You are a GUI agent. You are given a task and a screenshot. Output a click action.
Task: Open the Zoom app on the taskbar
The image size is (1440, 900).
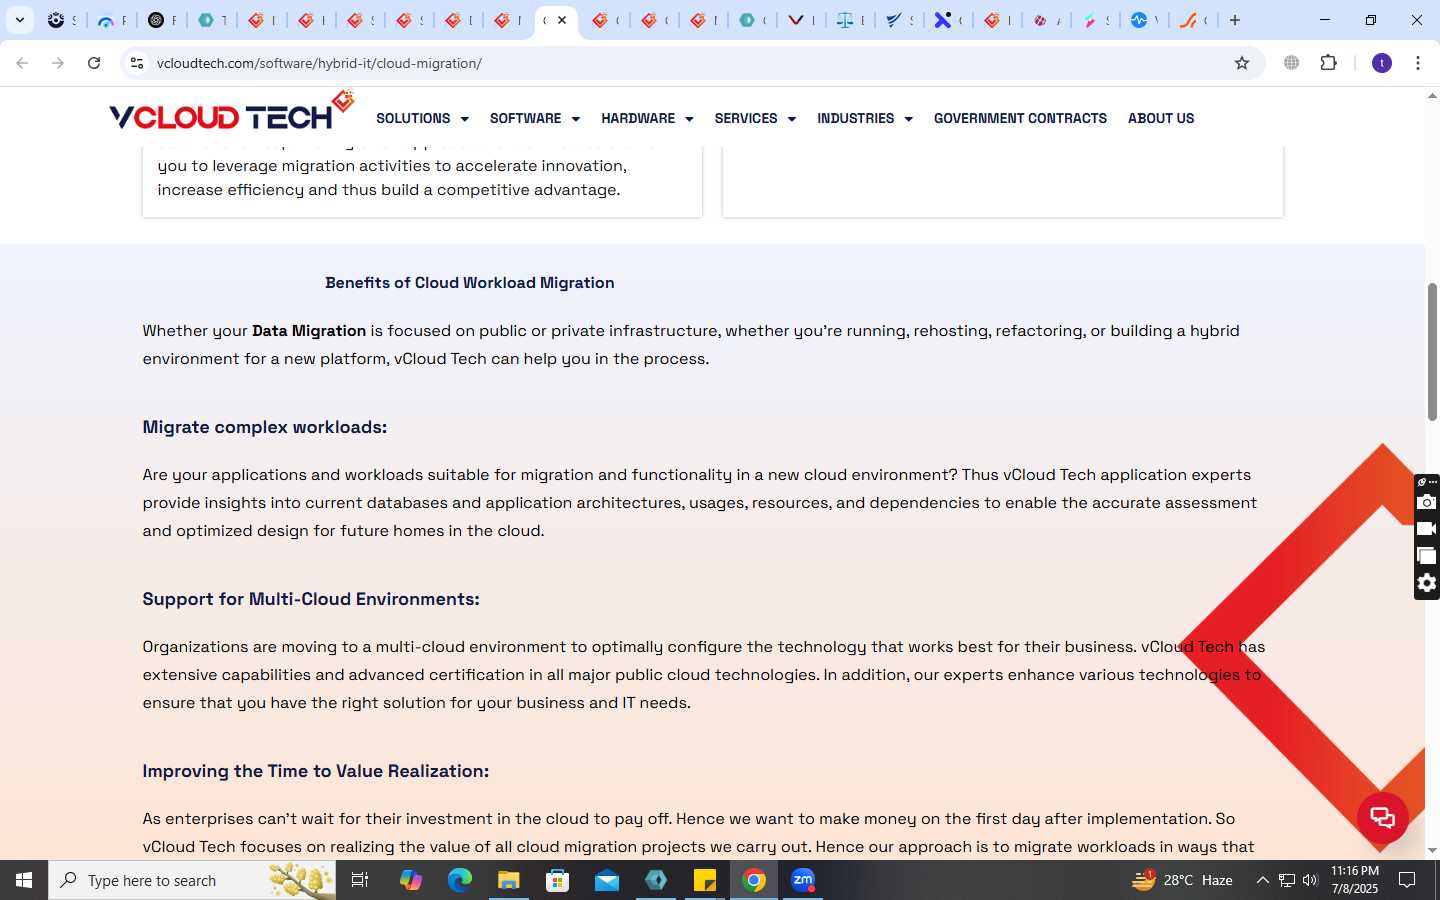tap(803, 880)
